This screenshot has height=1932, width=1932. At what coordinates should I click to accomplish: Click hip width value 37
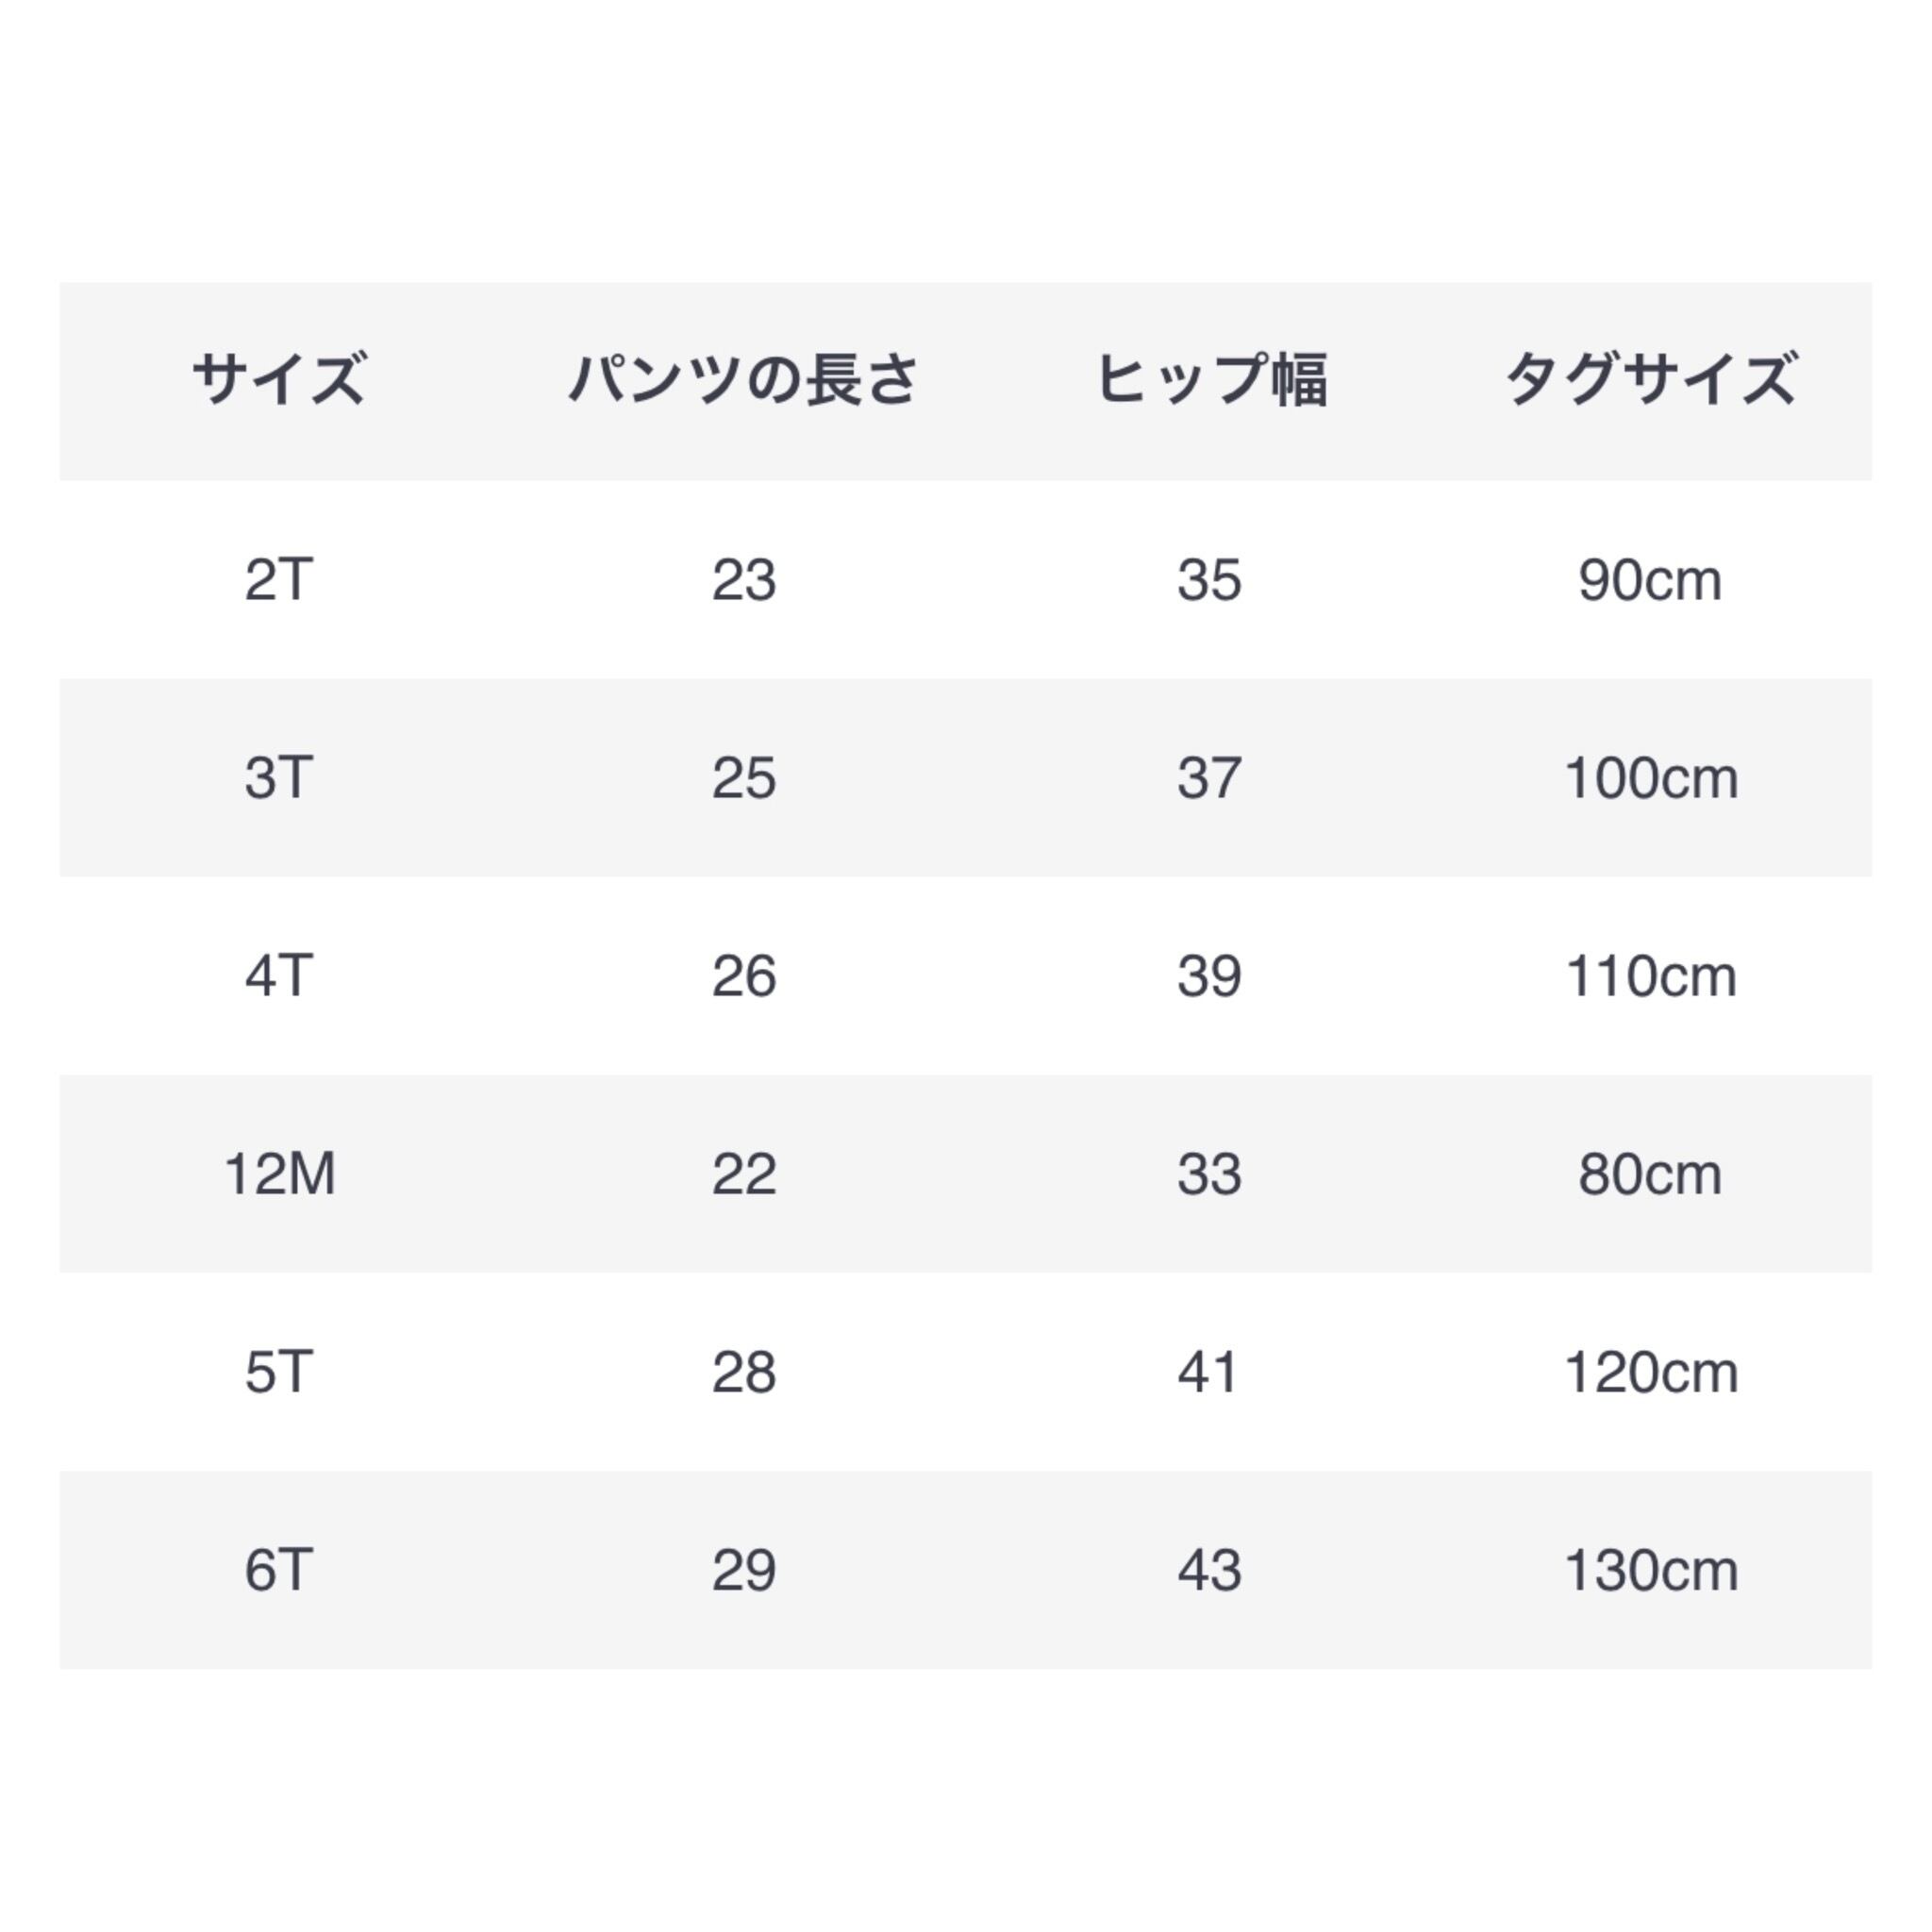(1209, 778)
